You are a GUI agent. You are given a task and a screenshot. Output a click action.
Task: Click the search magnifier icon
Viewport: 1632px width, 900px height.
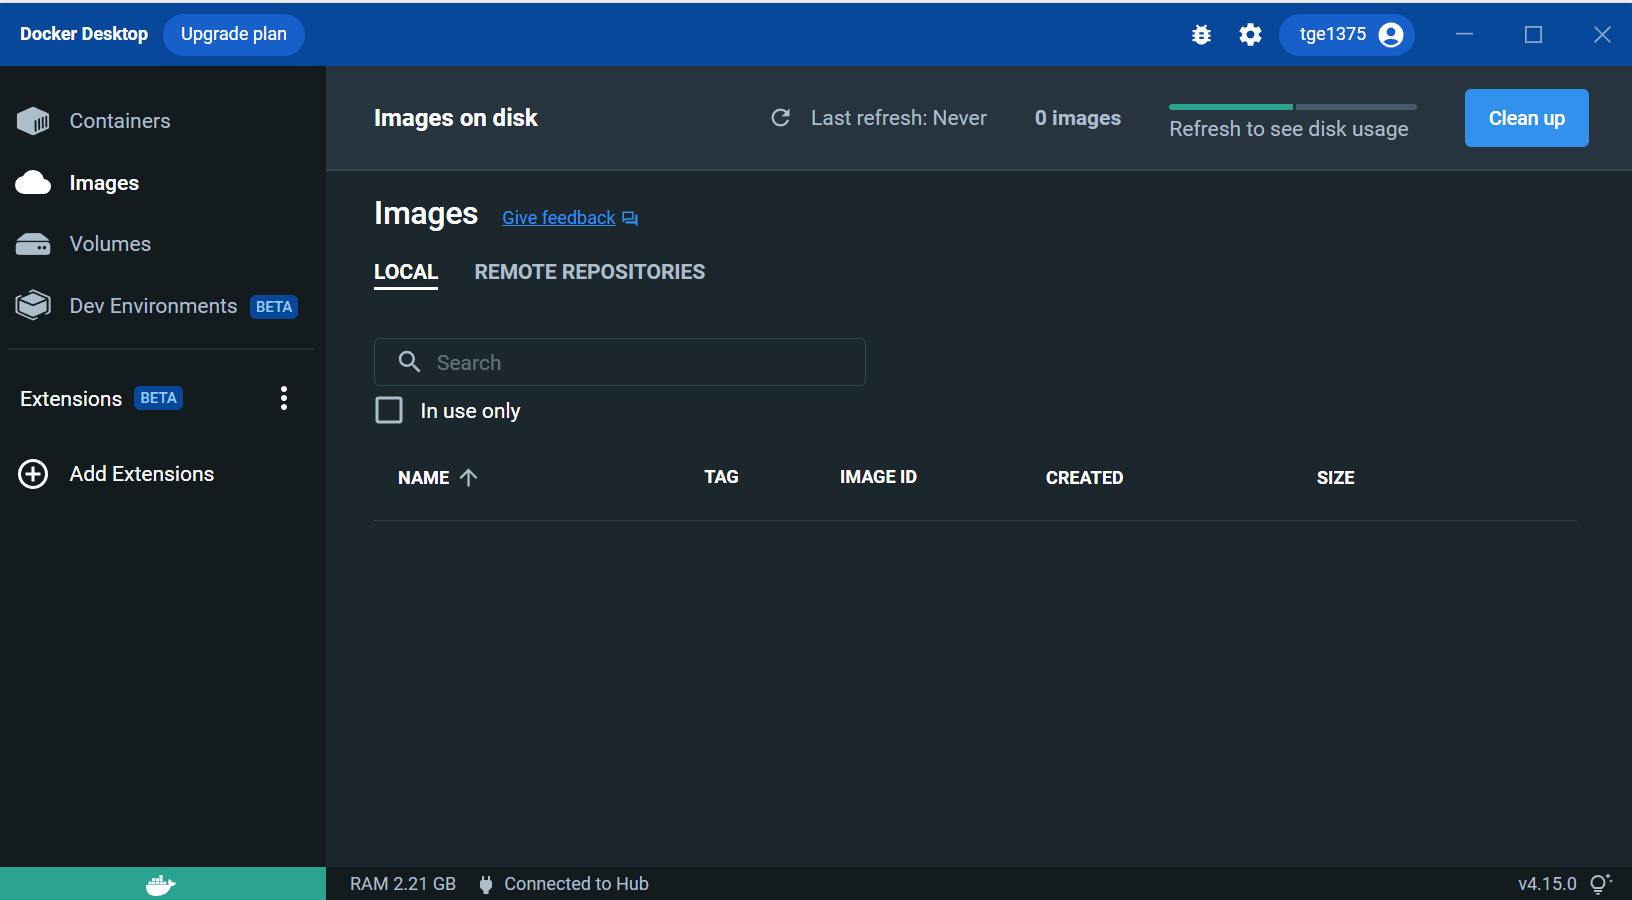(x=409, y=362)
